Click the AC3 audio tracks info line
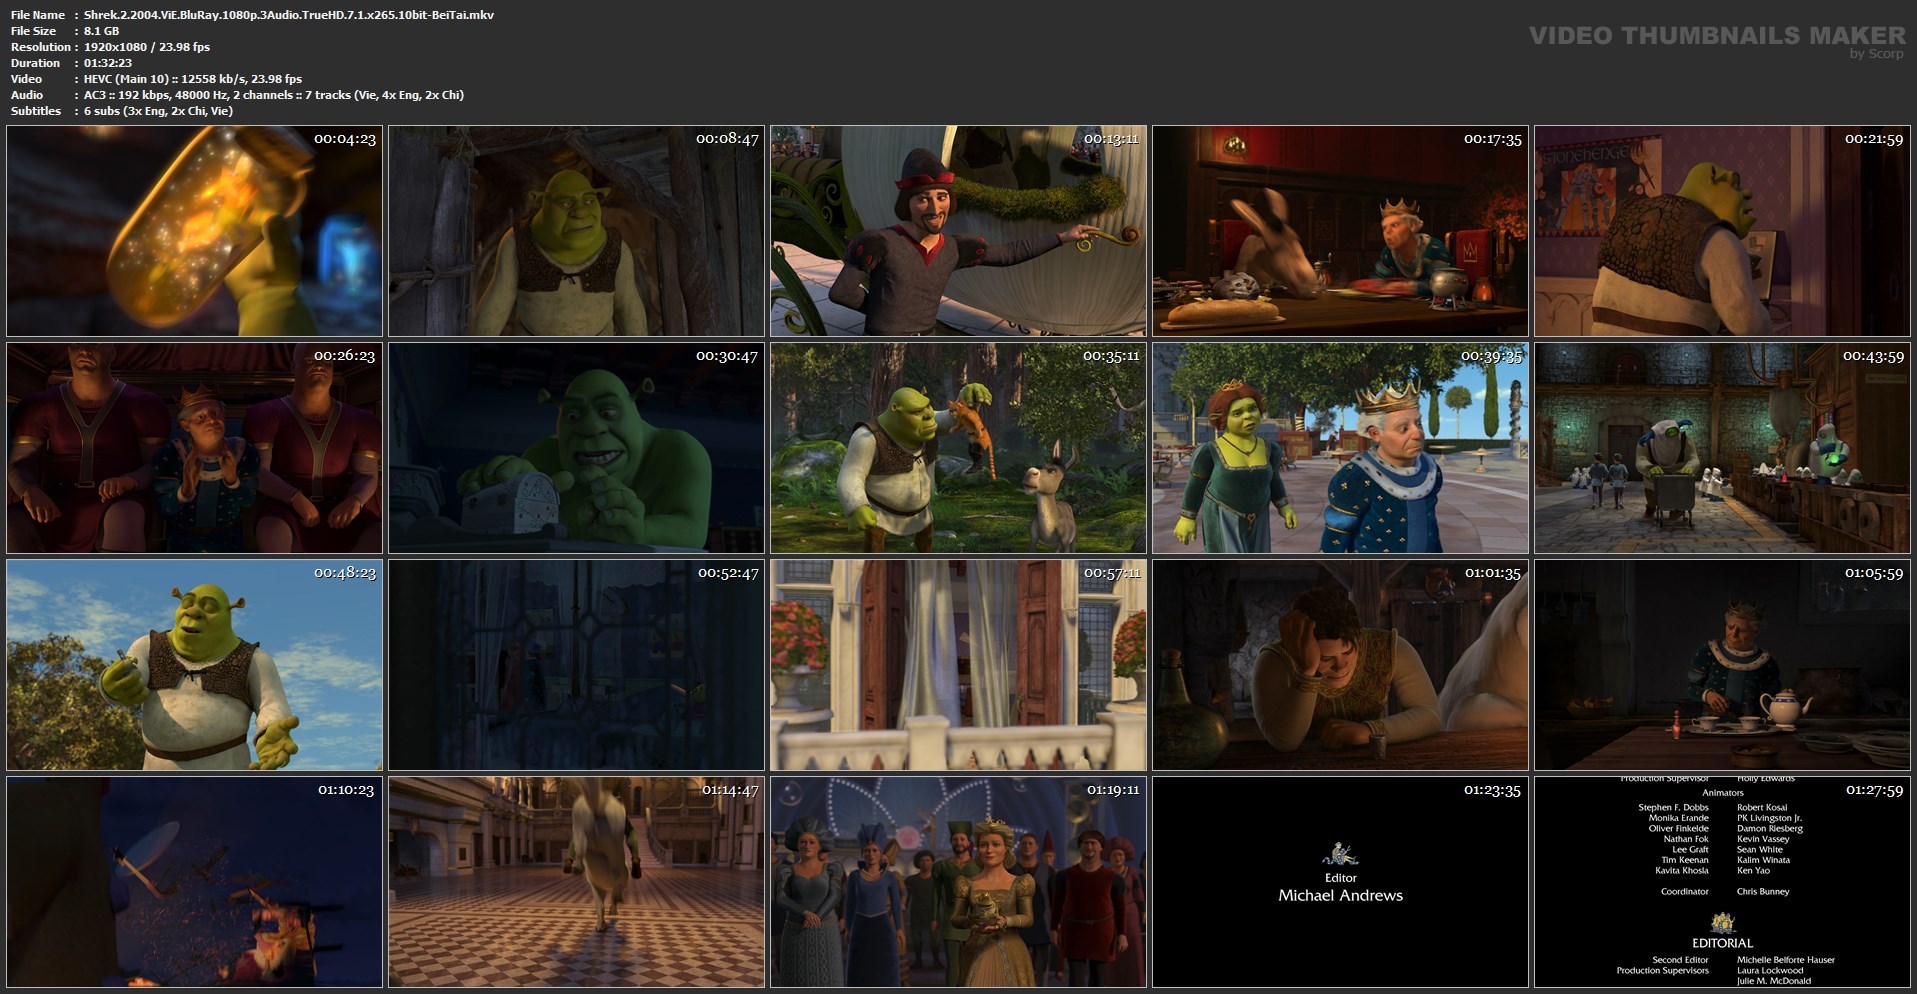 coord(274,95)
